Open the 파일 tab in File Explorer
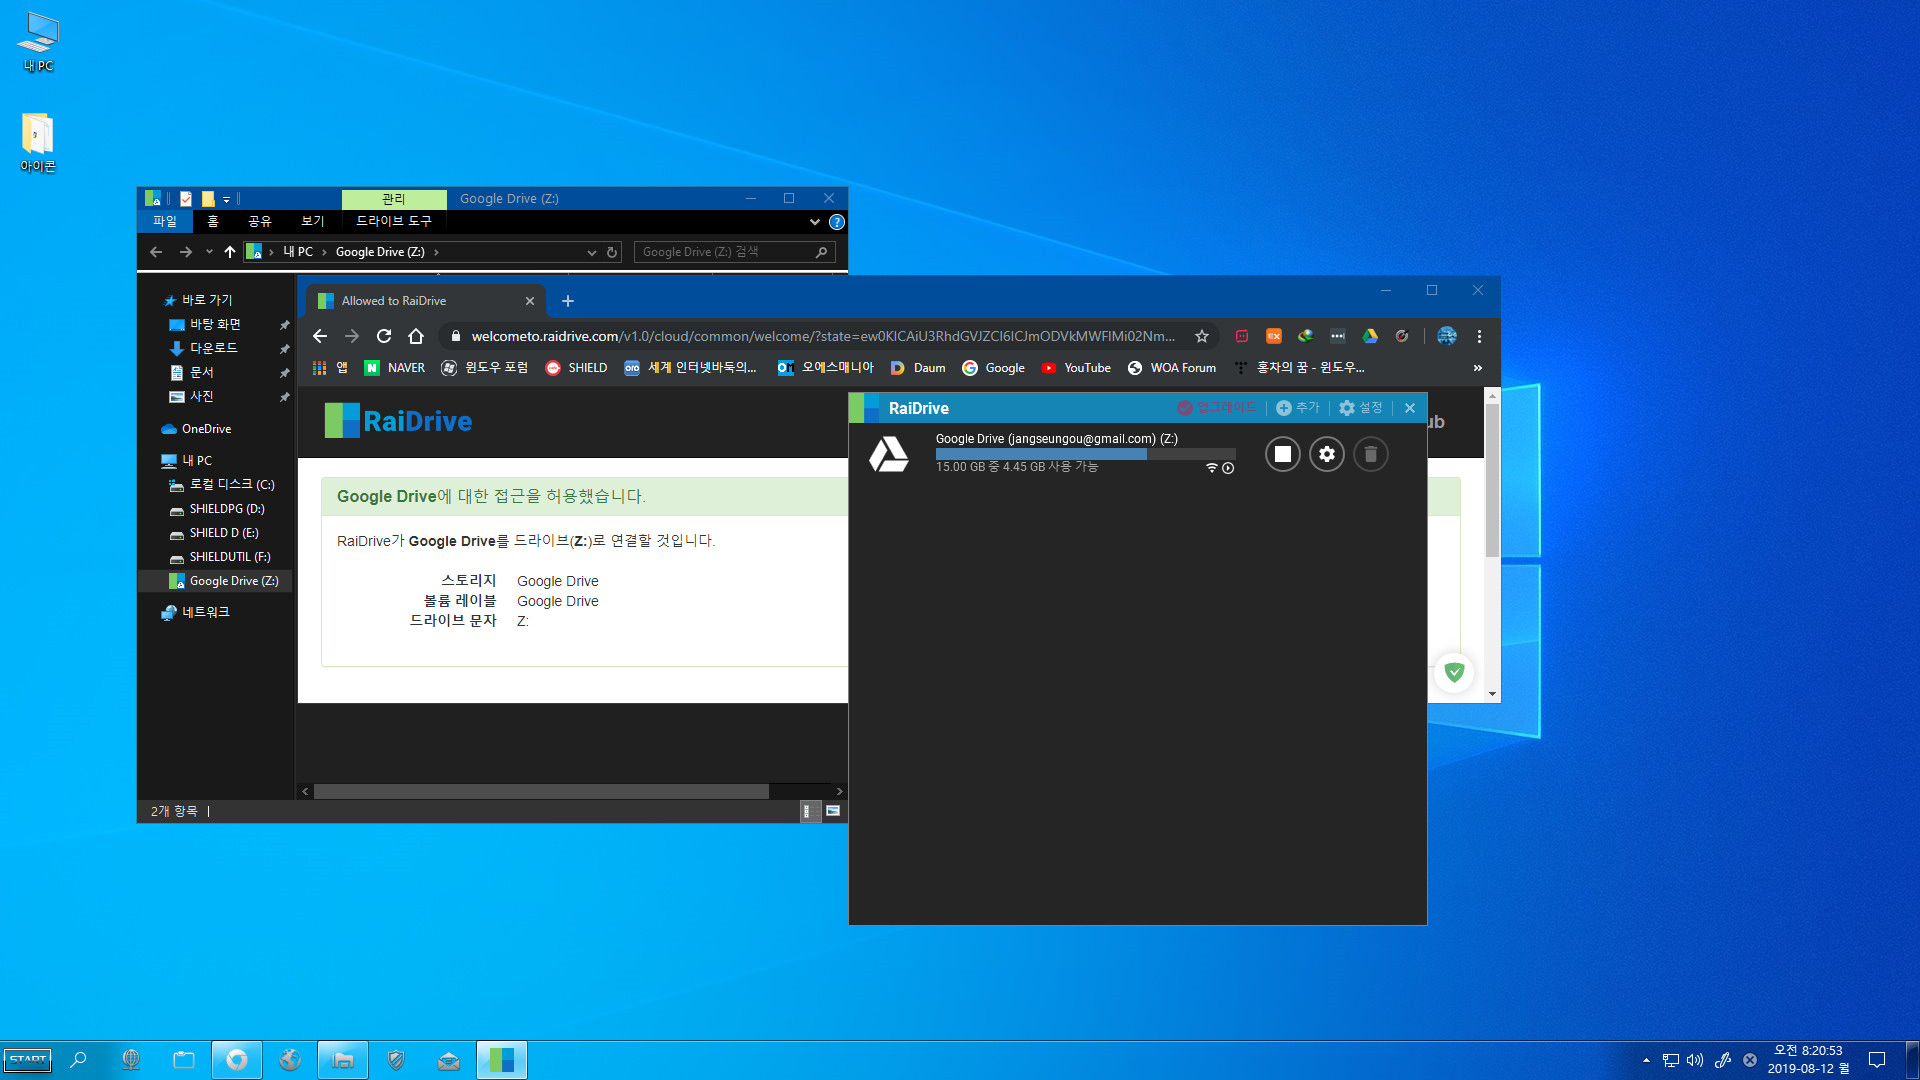 (165, 221)
